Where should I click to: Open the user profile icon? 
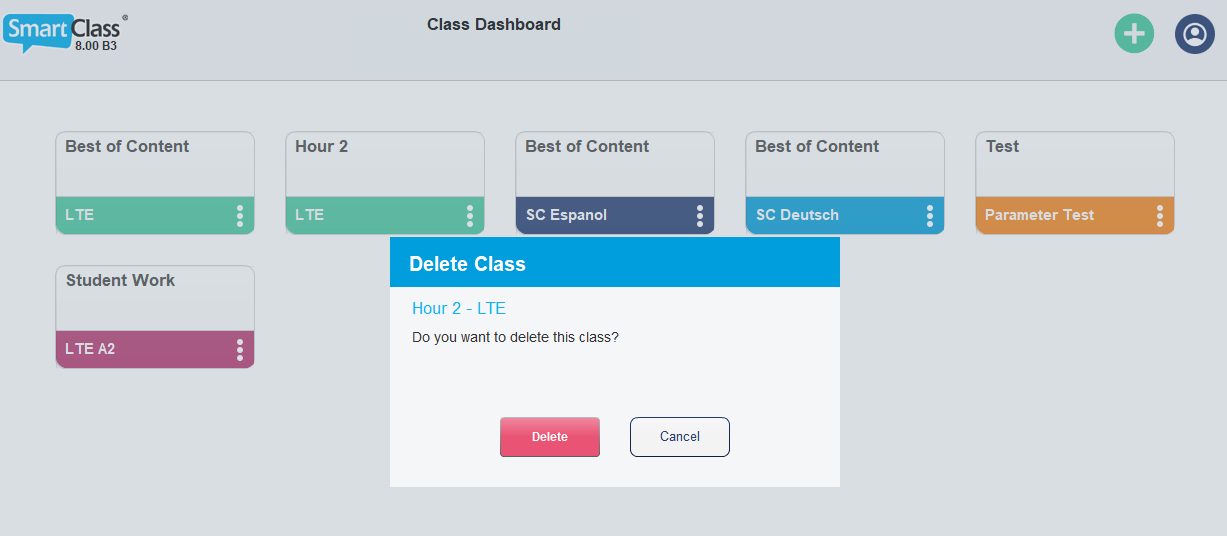pyautogui.click(x=1194, y=34)
